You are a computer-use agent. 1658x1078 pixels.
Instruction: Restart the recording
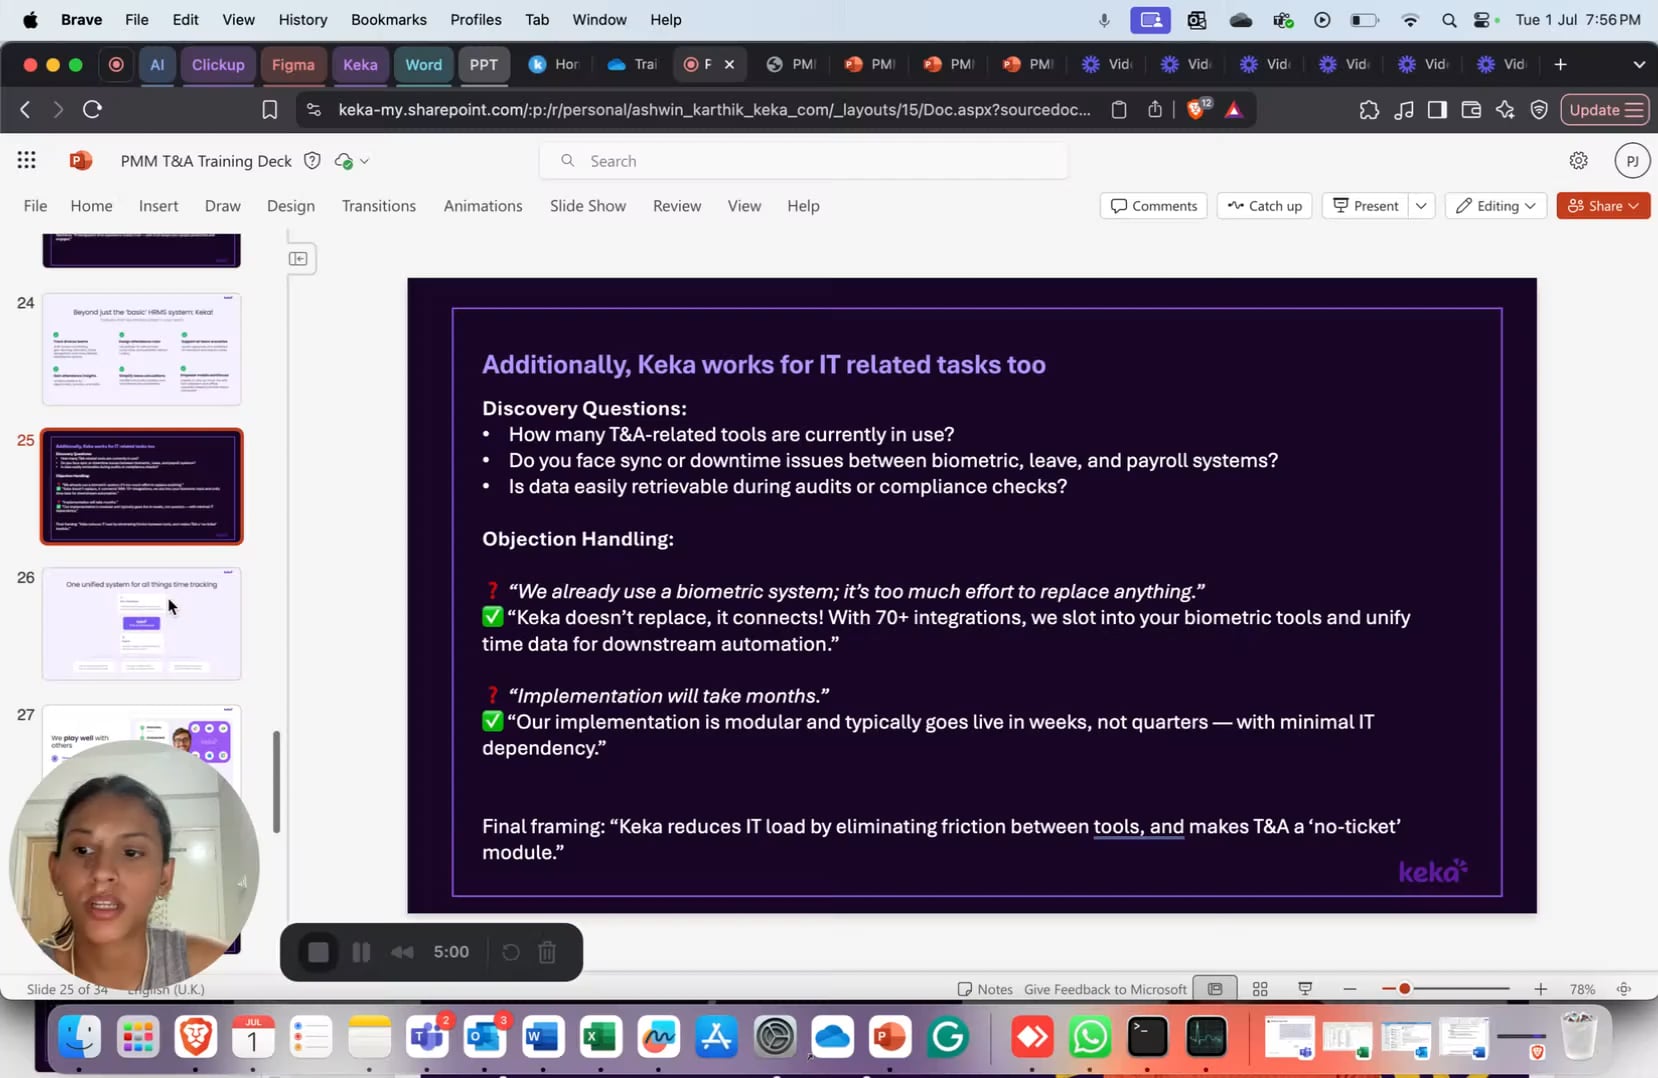point(510,952)
